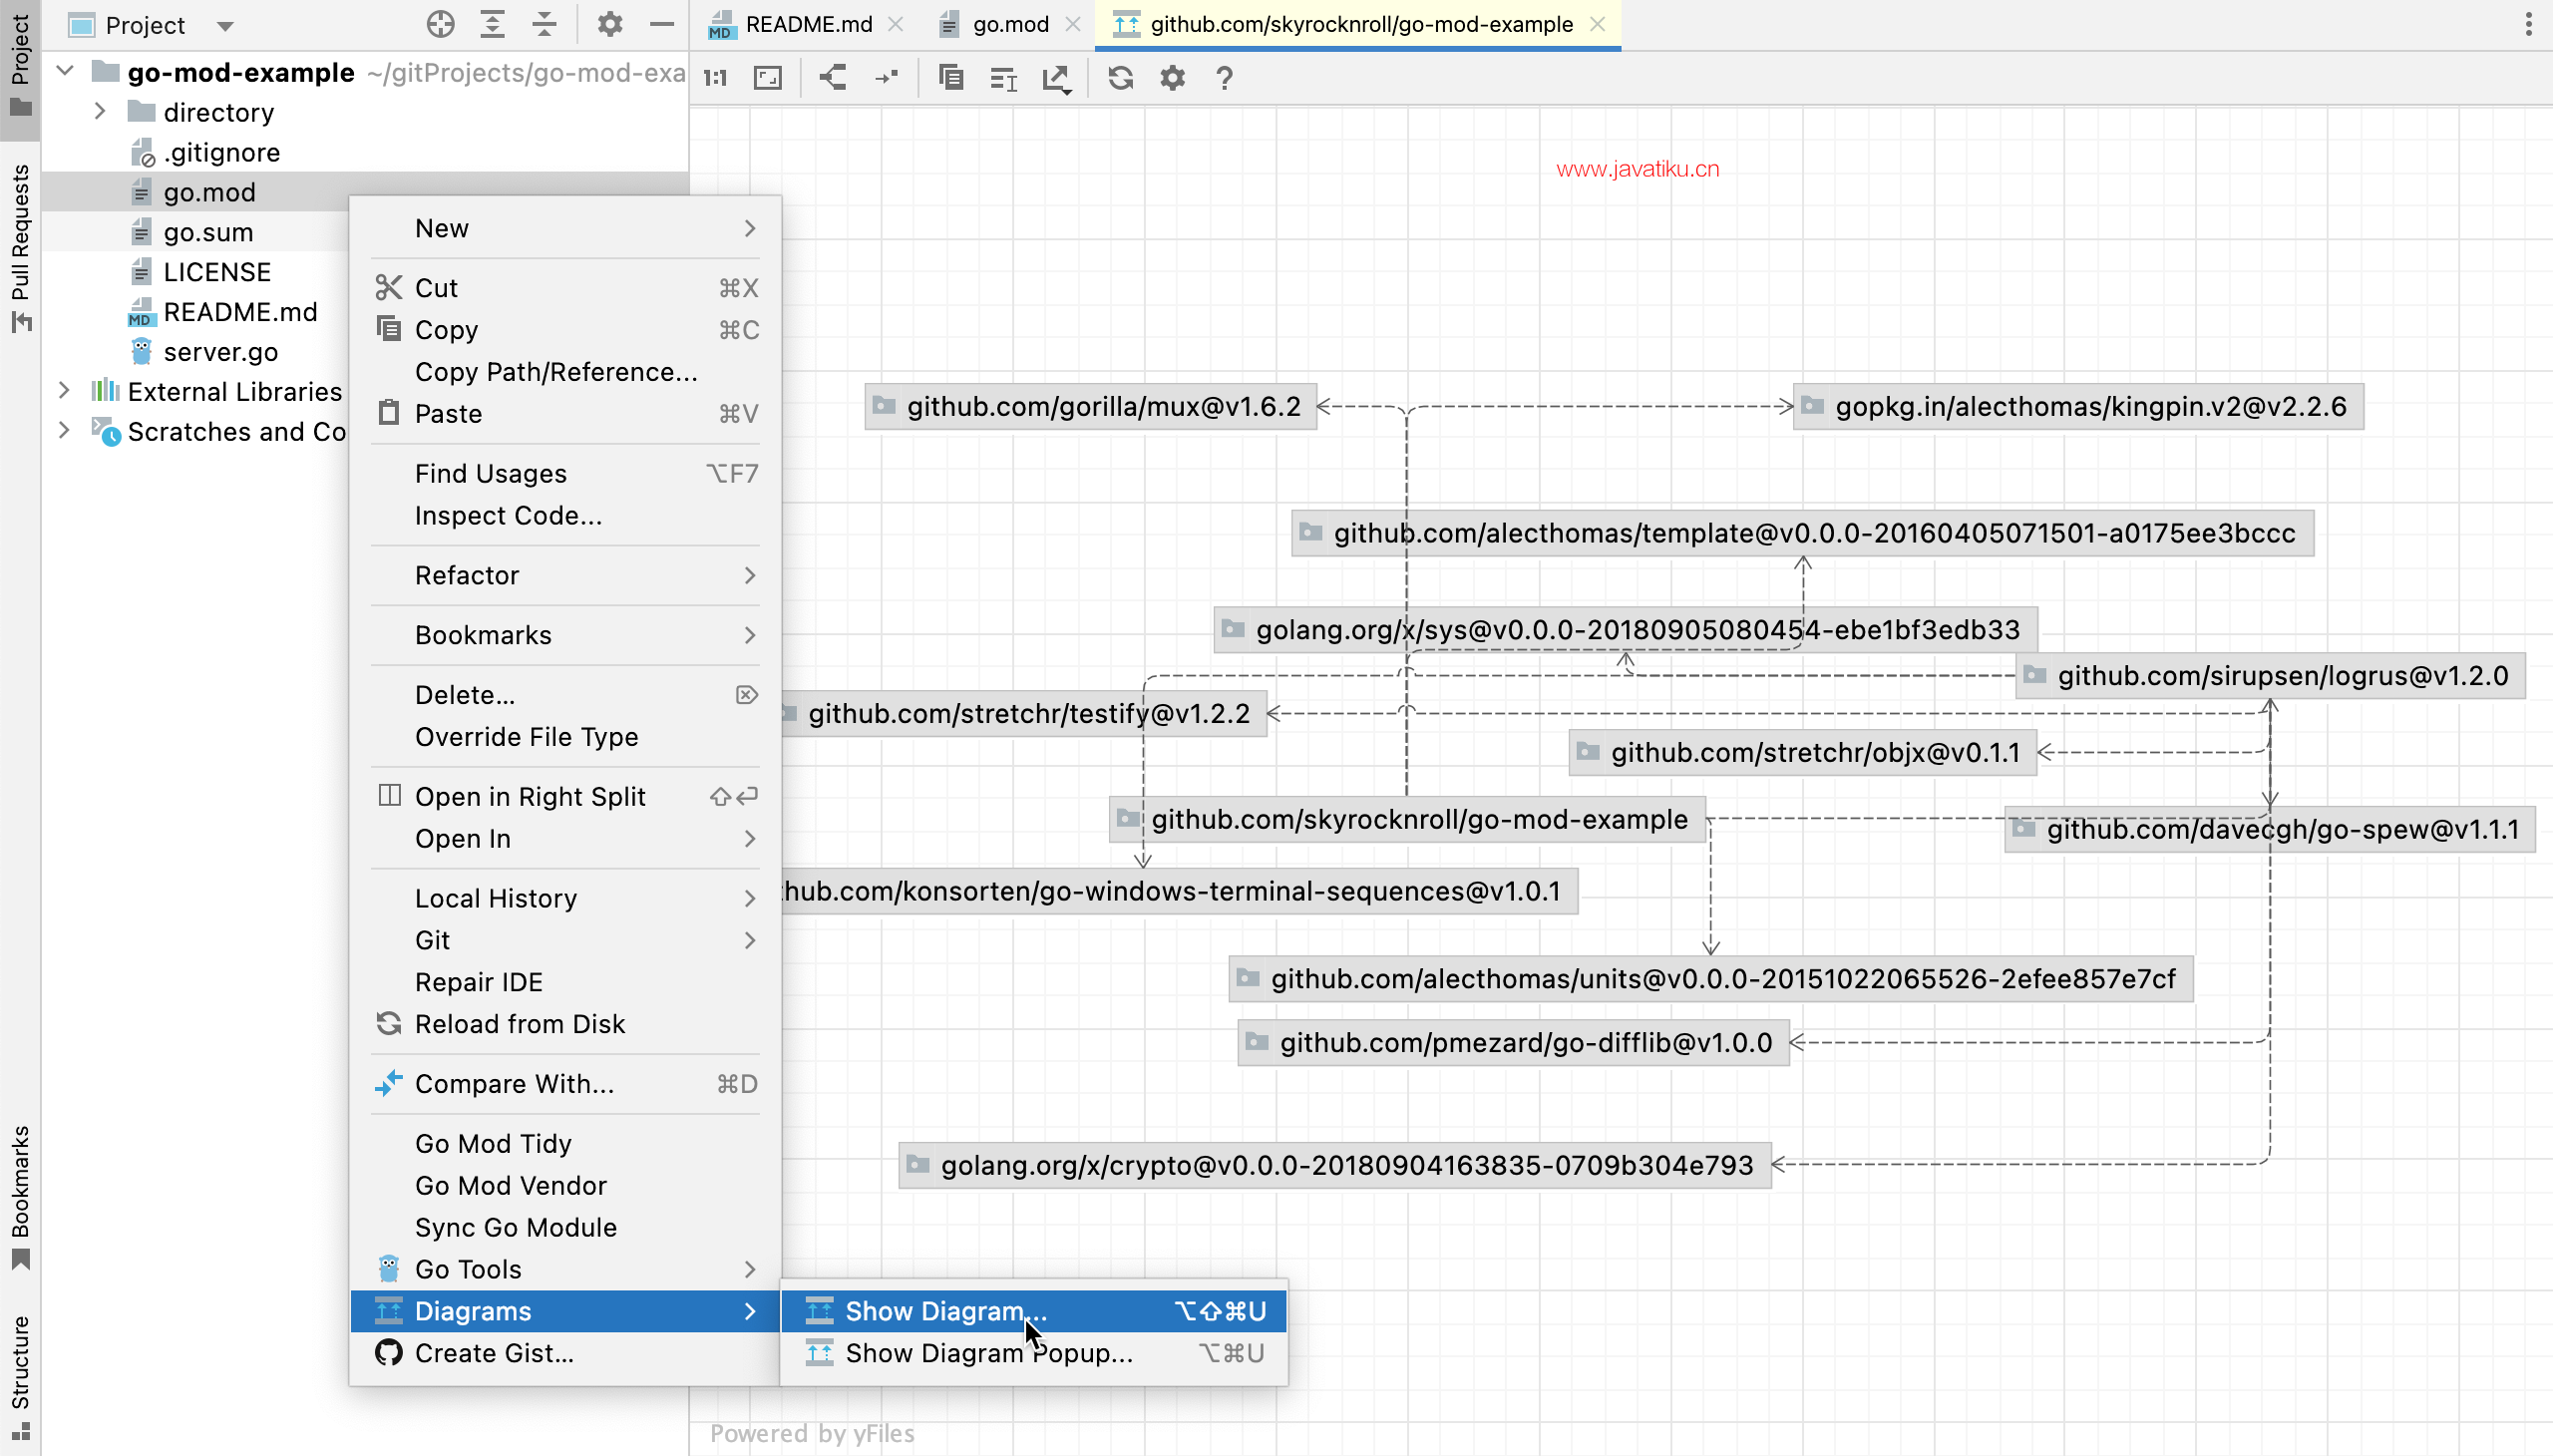This screenshot has width=2553, height=1456.
Task: Click the Apply Current Layout toolbar icon
Action: [1003, 78]
